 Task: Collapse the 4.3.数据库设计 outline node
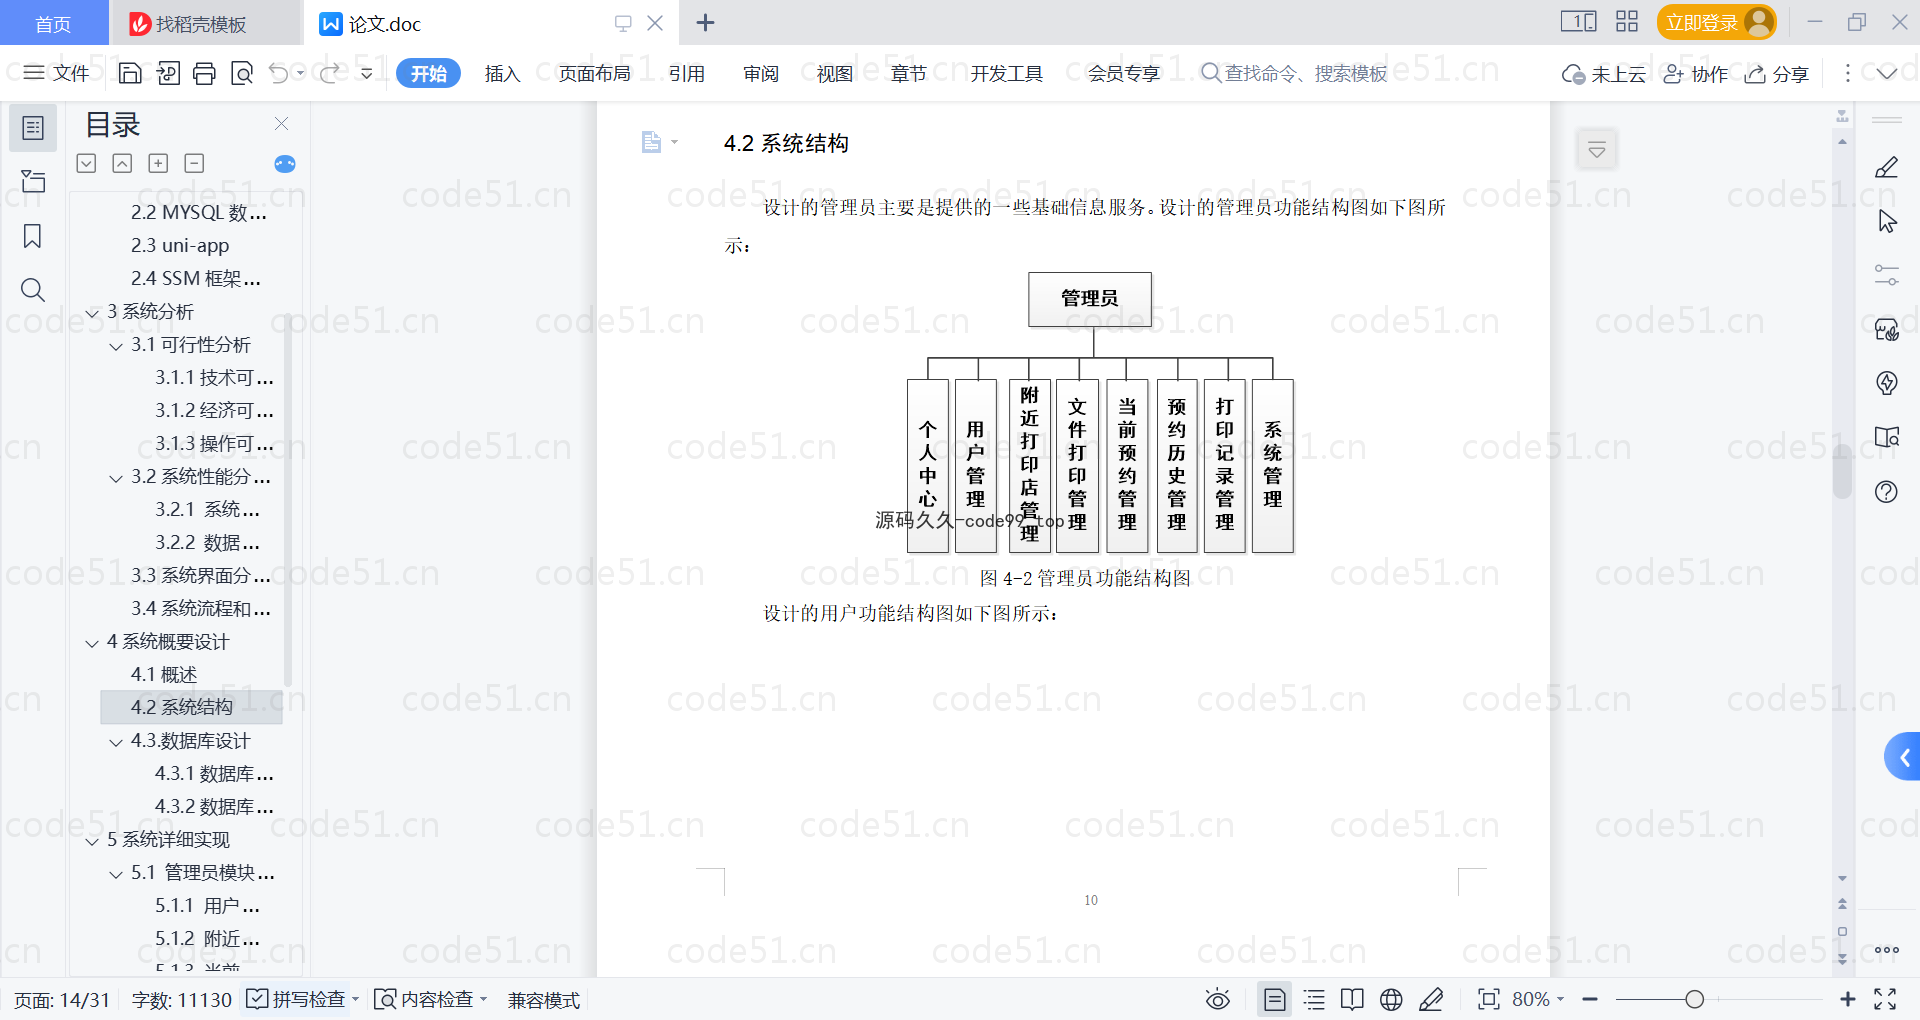pyautogui.click(x=116, y=741)
